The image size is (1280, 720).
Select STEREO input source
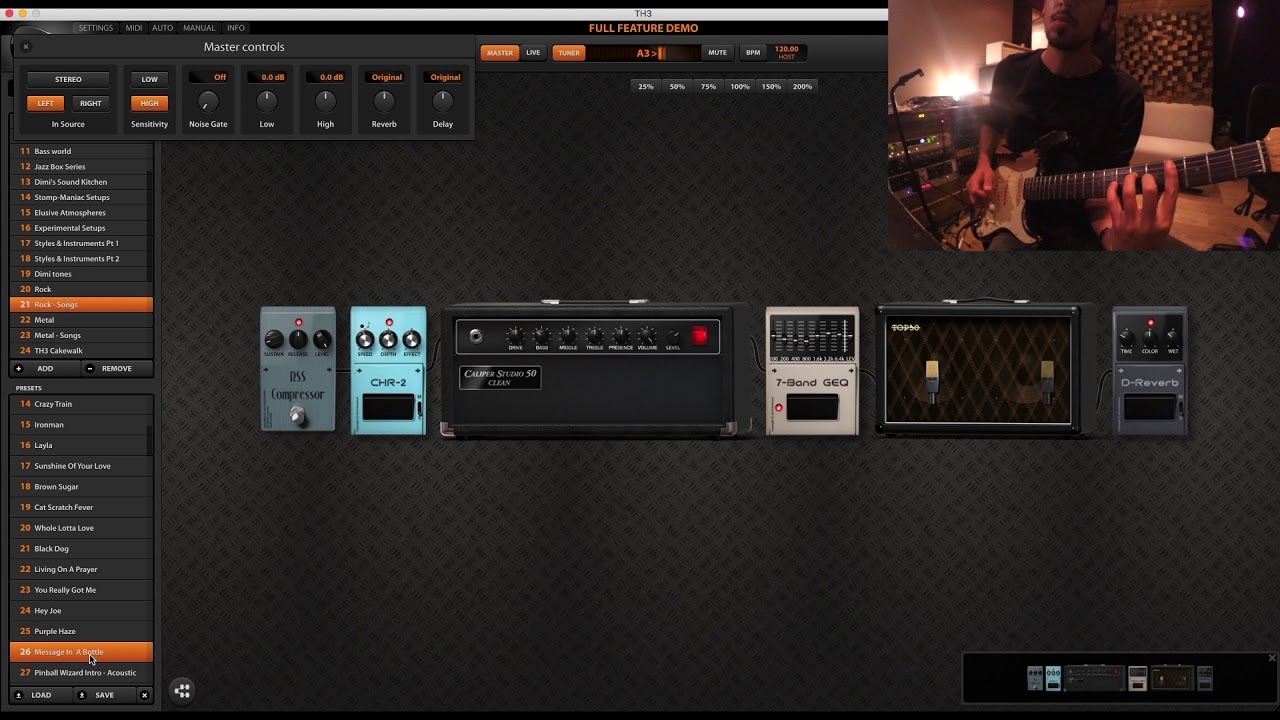[68, 79]
